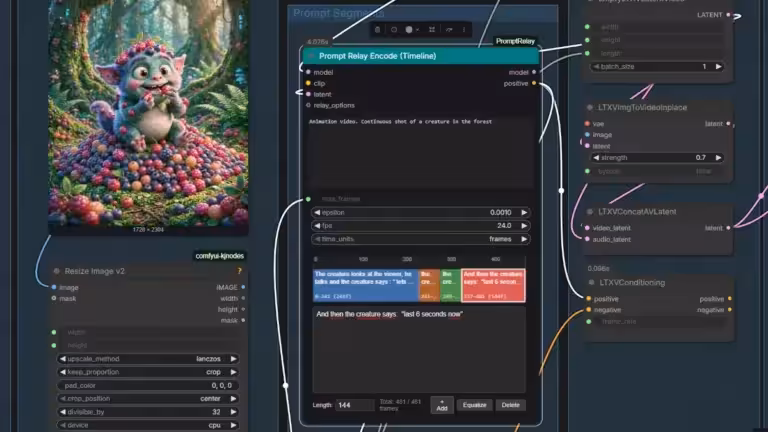
Task: Click the divisible_by value field
Action: click(x=148, y=412)
